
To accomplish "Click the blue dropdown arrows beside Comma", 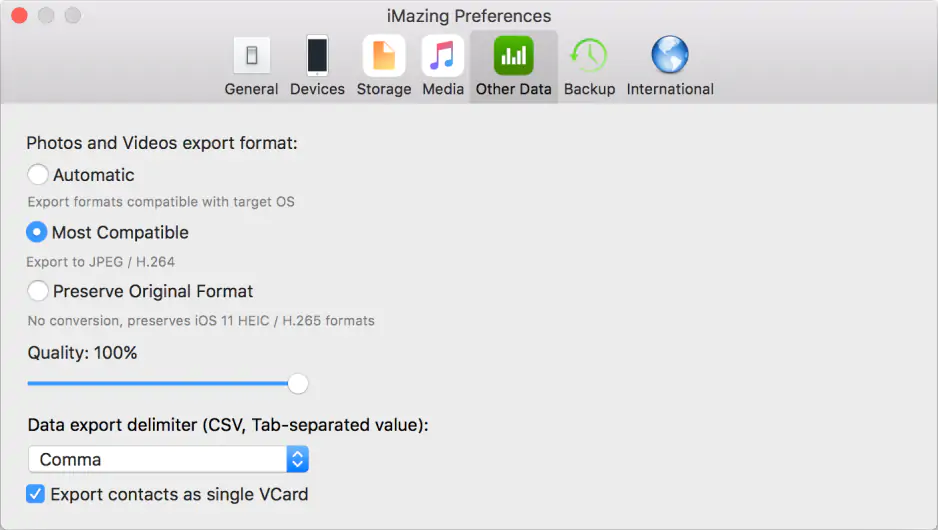I will [297, 460].
